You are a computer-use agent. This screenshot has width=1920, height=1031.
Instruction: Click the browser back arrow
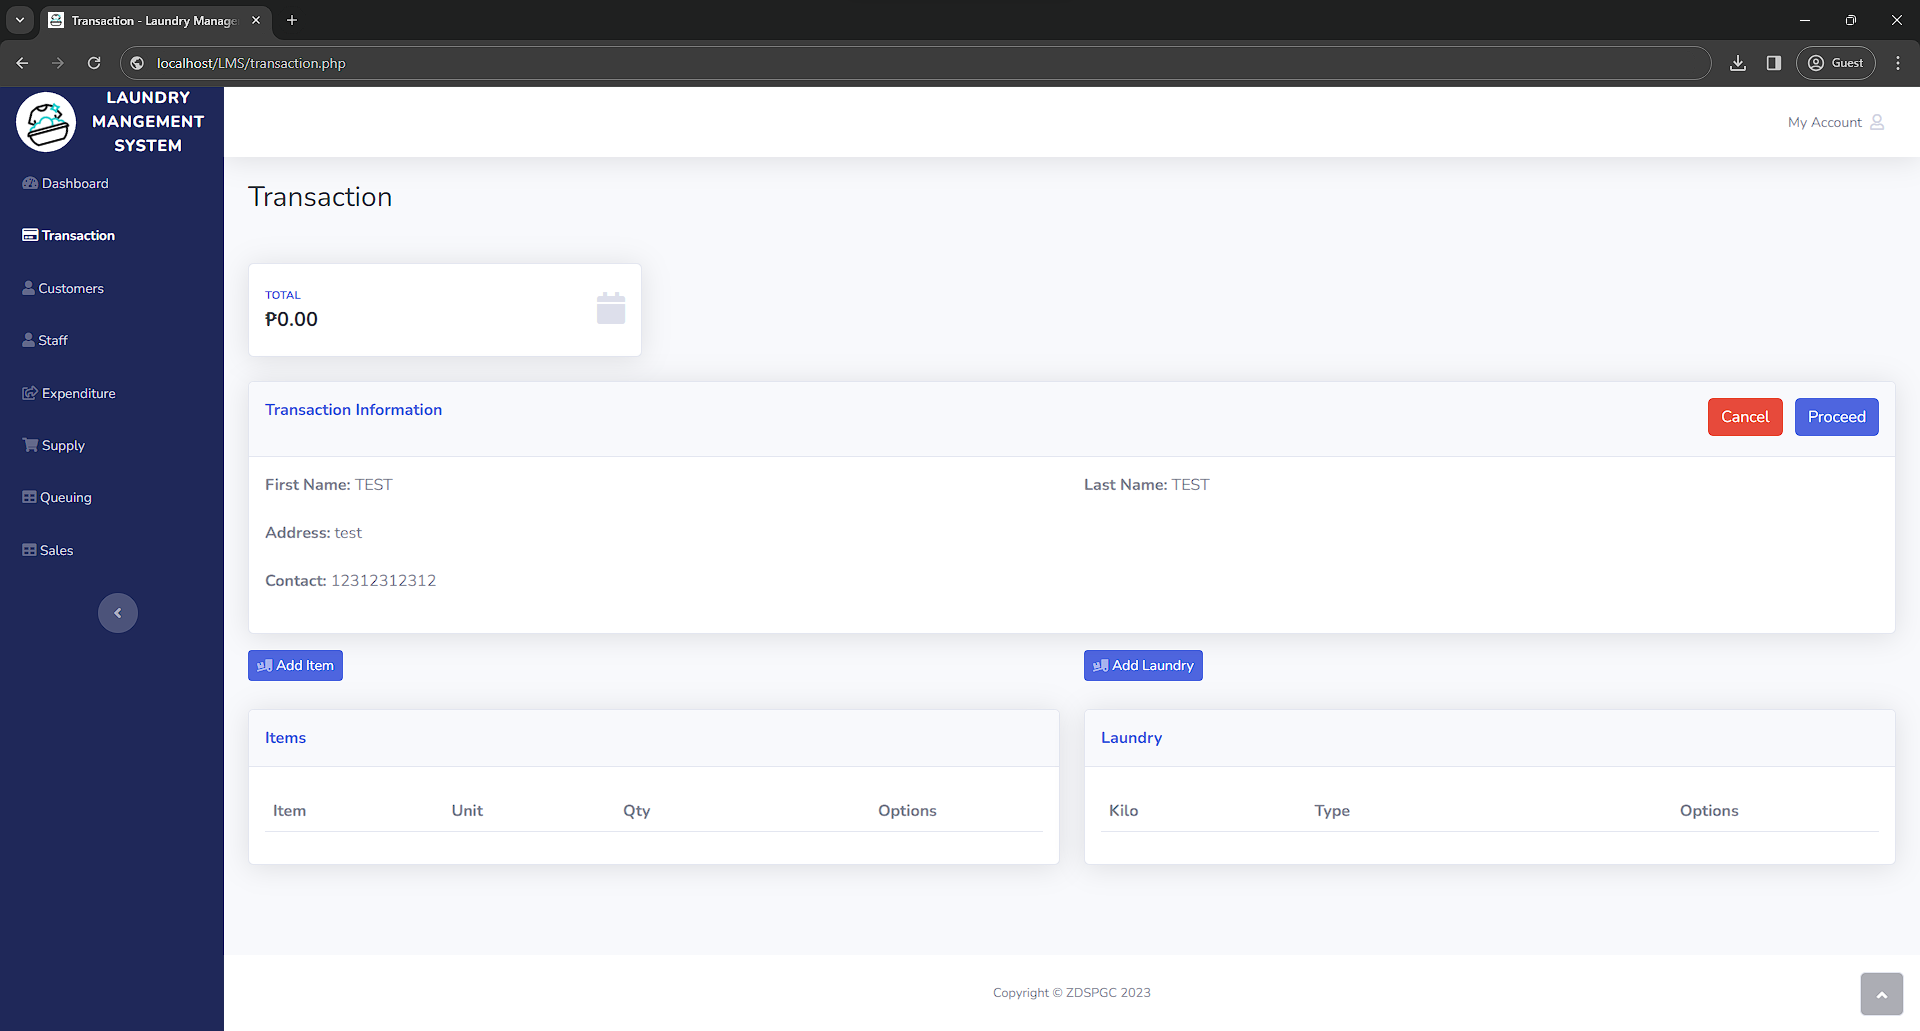tap(22, 63)
